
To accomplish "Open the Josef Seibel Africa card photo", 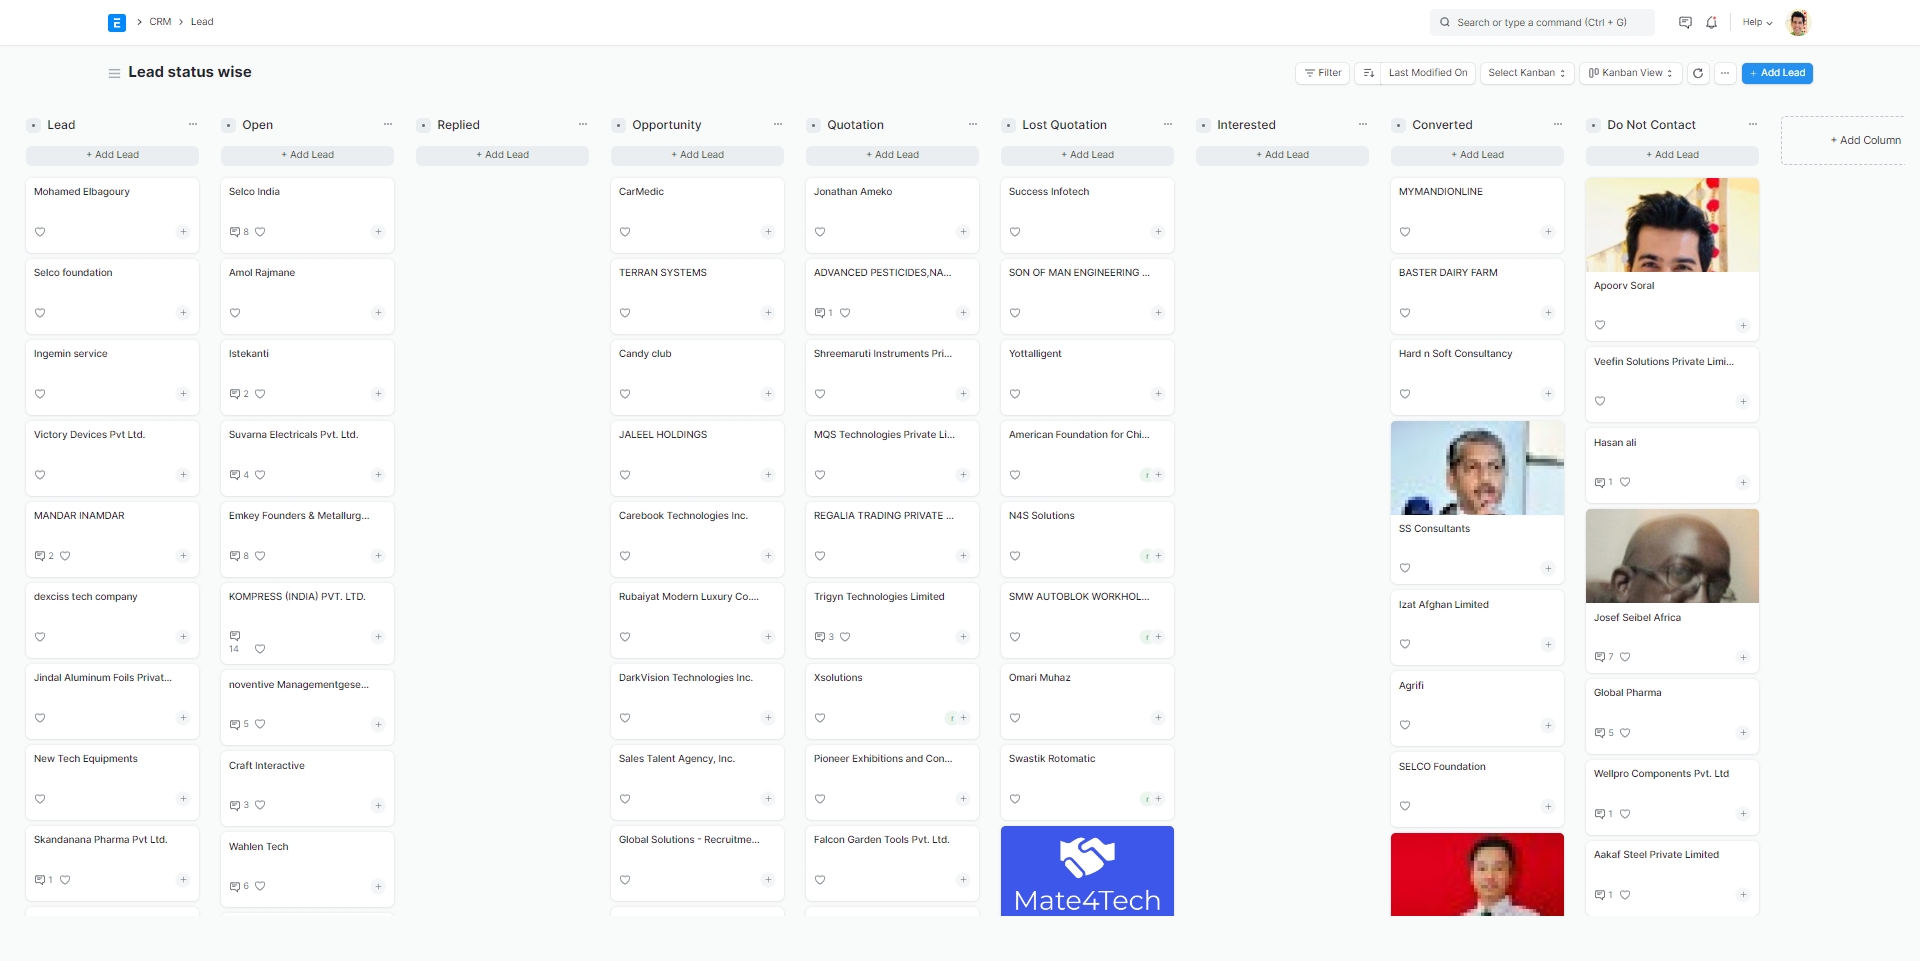I will pos(1672,556).
